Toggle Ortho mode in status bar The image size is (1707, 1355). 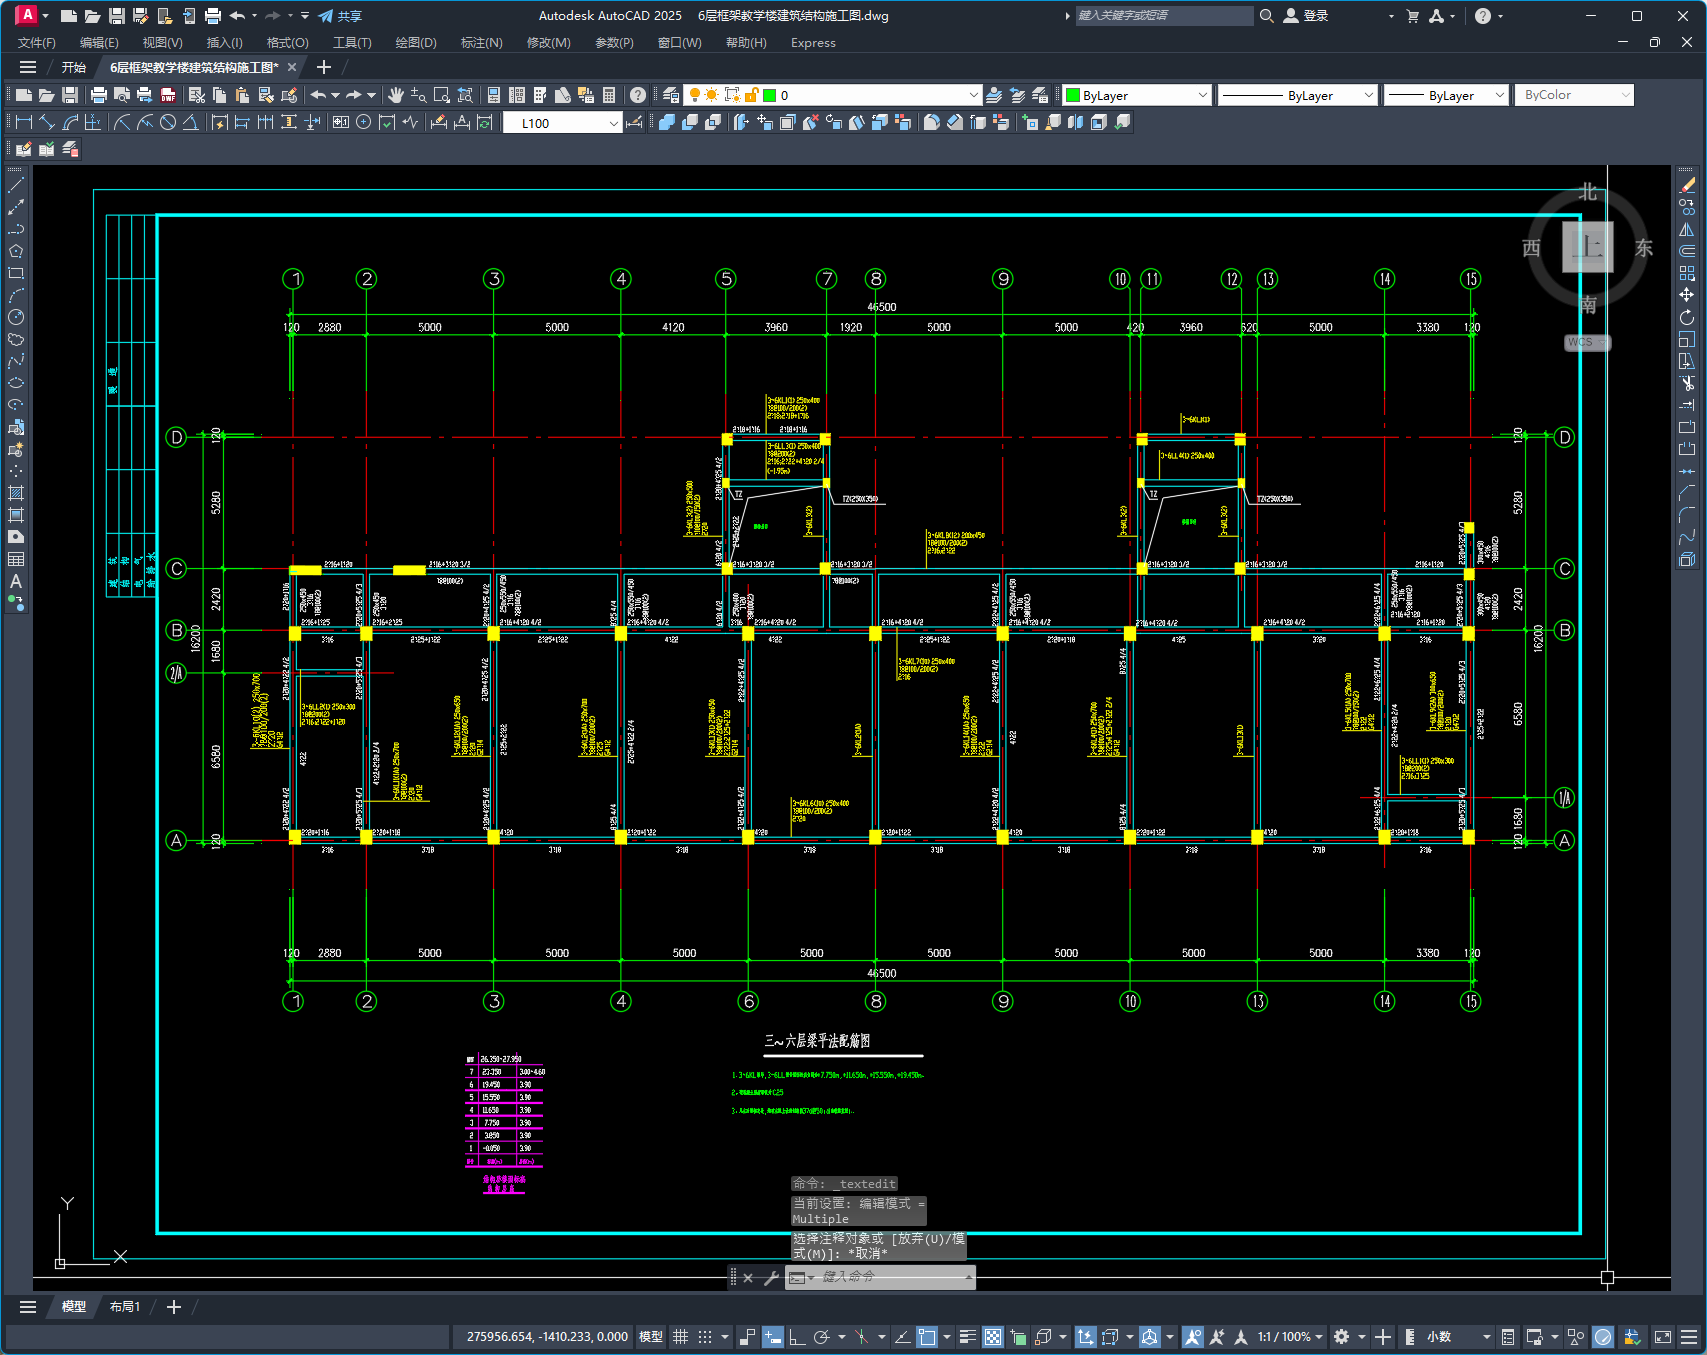coord(797,1337)
